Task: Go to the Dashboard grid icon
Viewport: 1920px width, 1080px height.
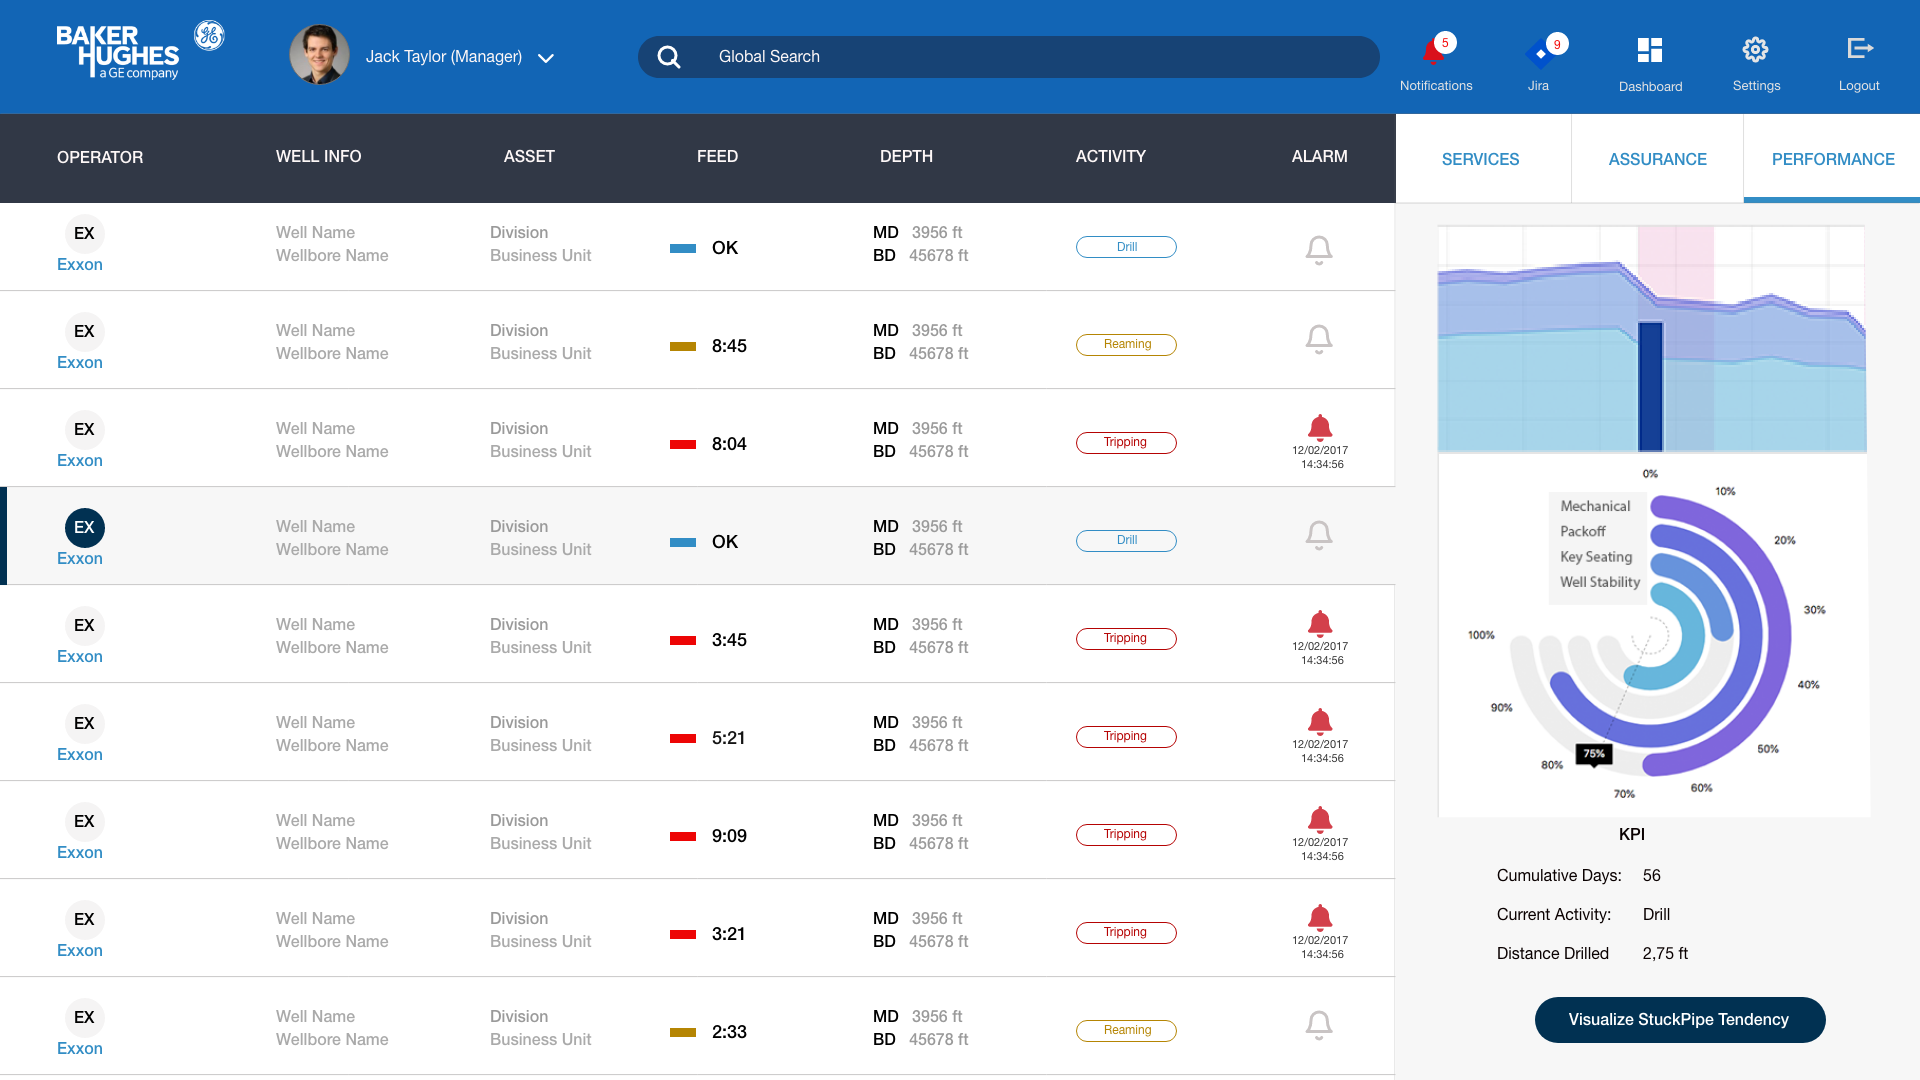Action: (1650, 50)
